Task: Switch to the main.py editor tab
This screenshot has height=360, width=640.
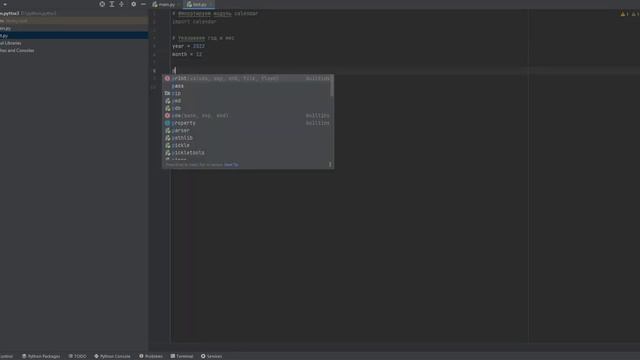Action: tap(164, 4)
